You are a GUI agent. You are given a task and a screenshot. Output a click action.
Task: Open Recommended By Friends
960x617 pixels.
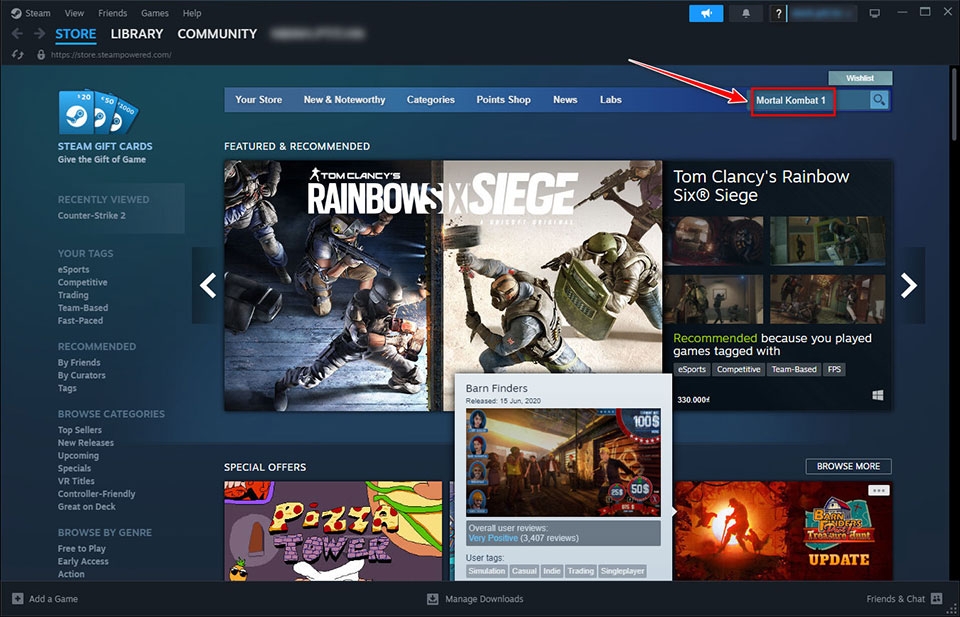coord(79,362)
